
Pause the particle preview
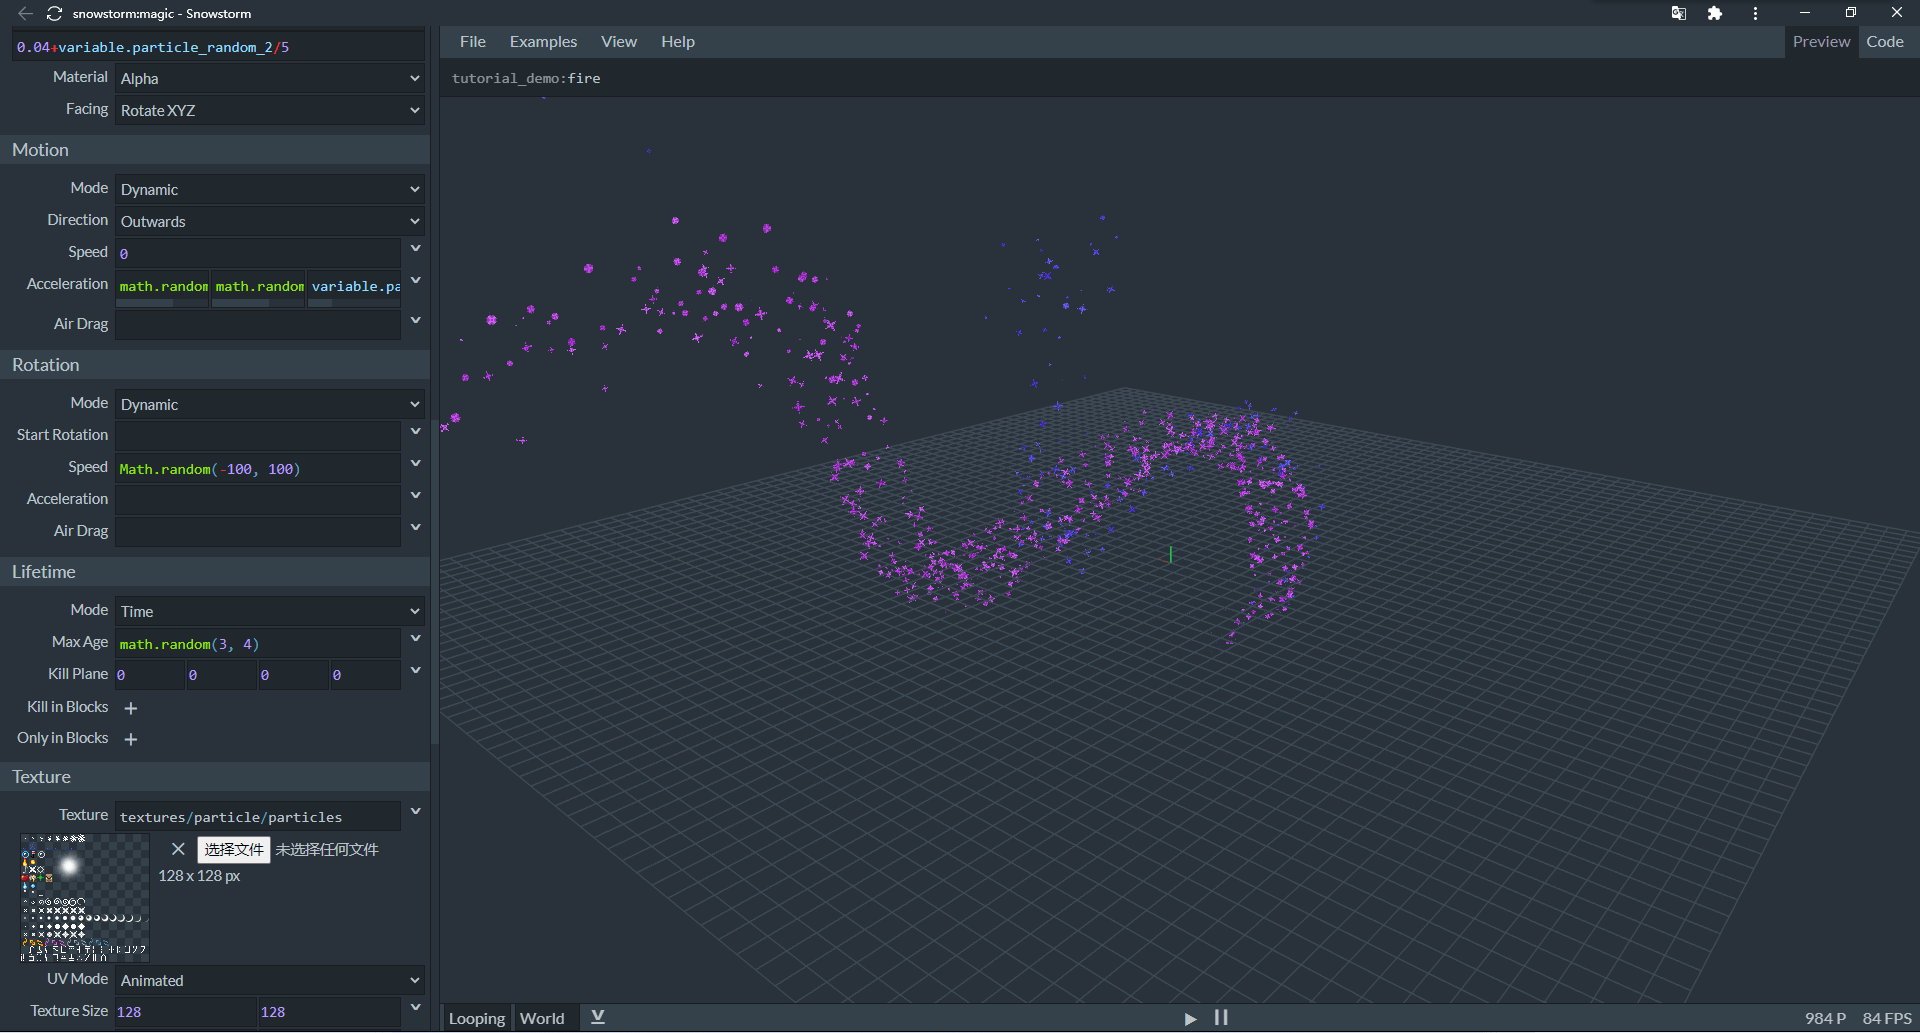1221,1018
